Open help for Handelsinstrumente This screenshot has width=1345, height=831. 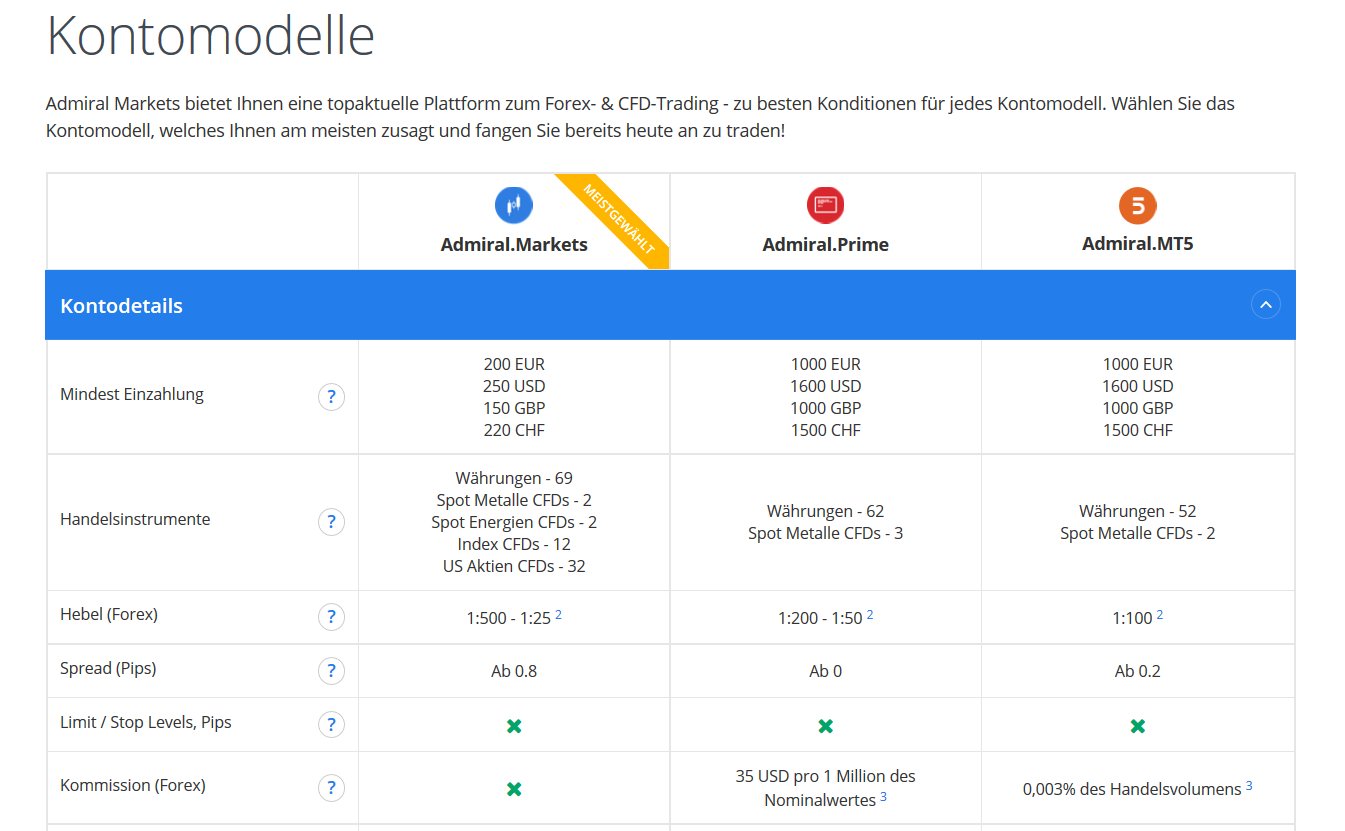(331, 522)
